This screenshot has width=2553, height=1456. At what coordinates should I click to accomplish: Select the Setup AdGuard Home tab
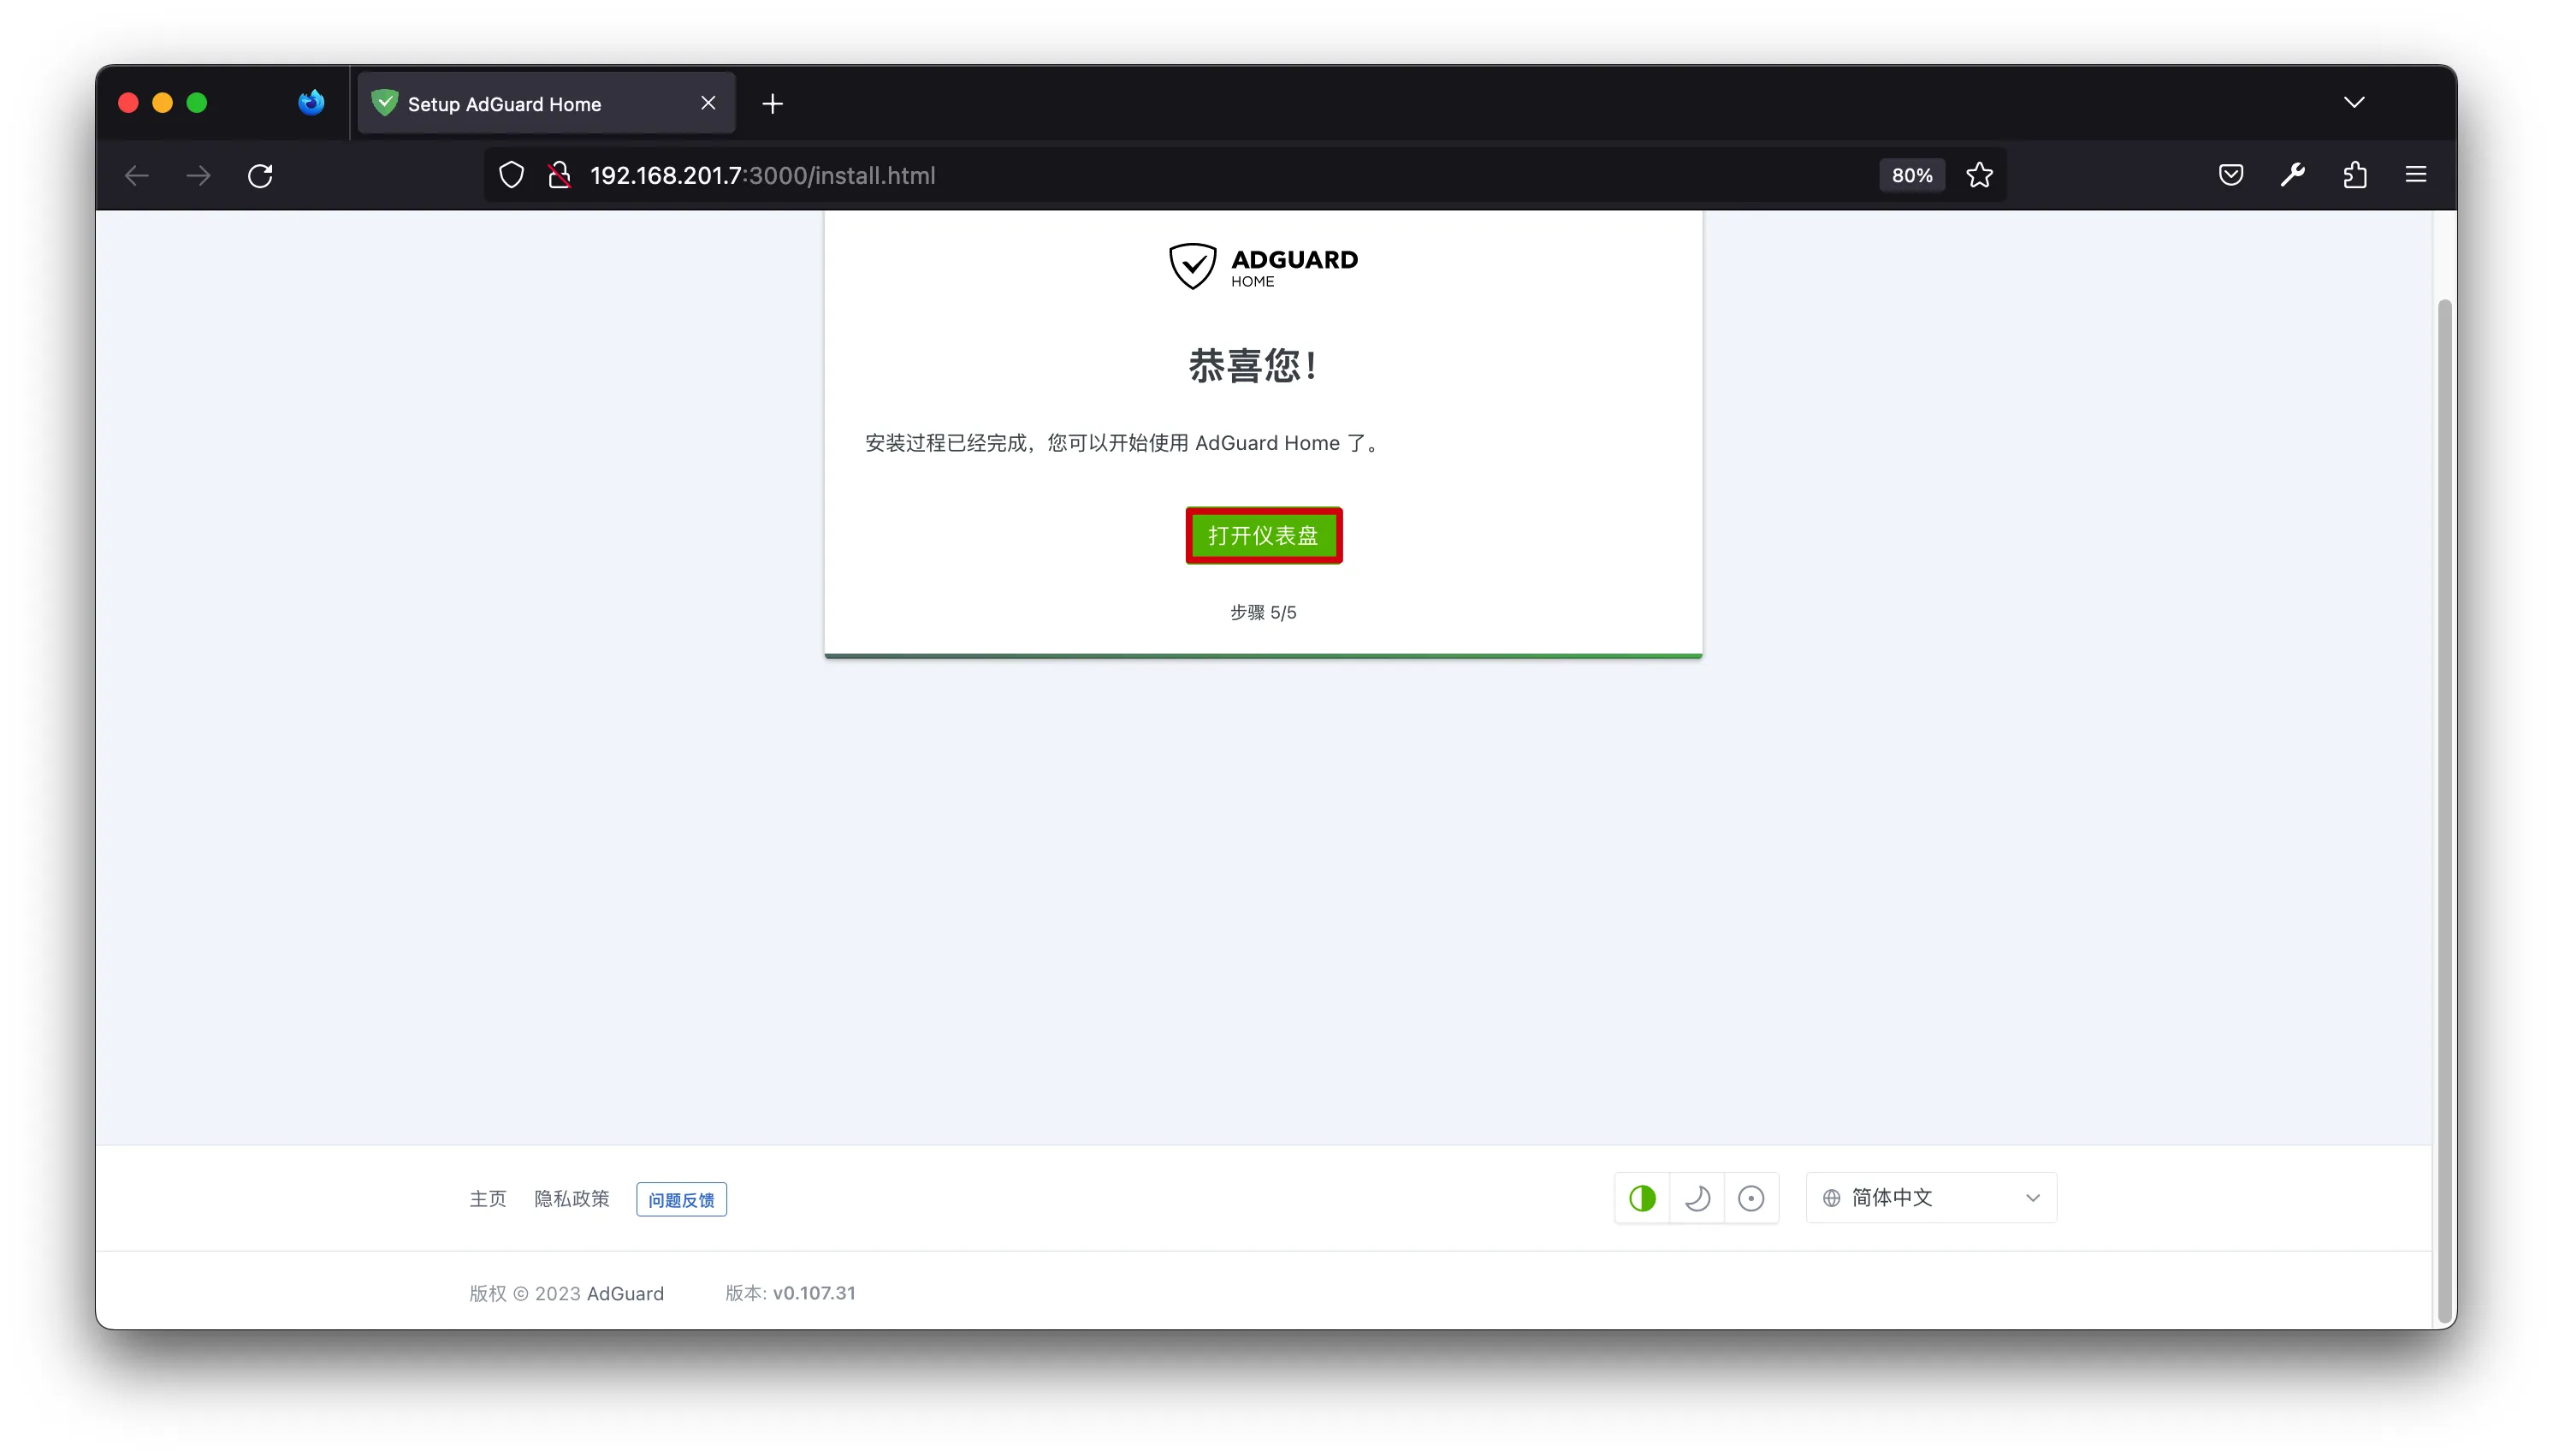coord(546,103)
